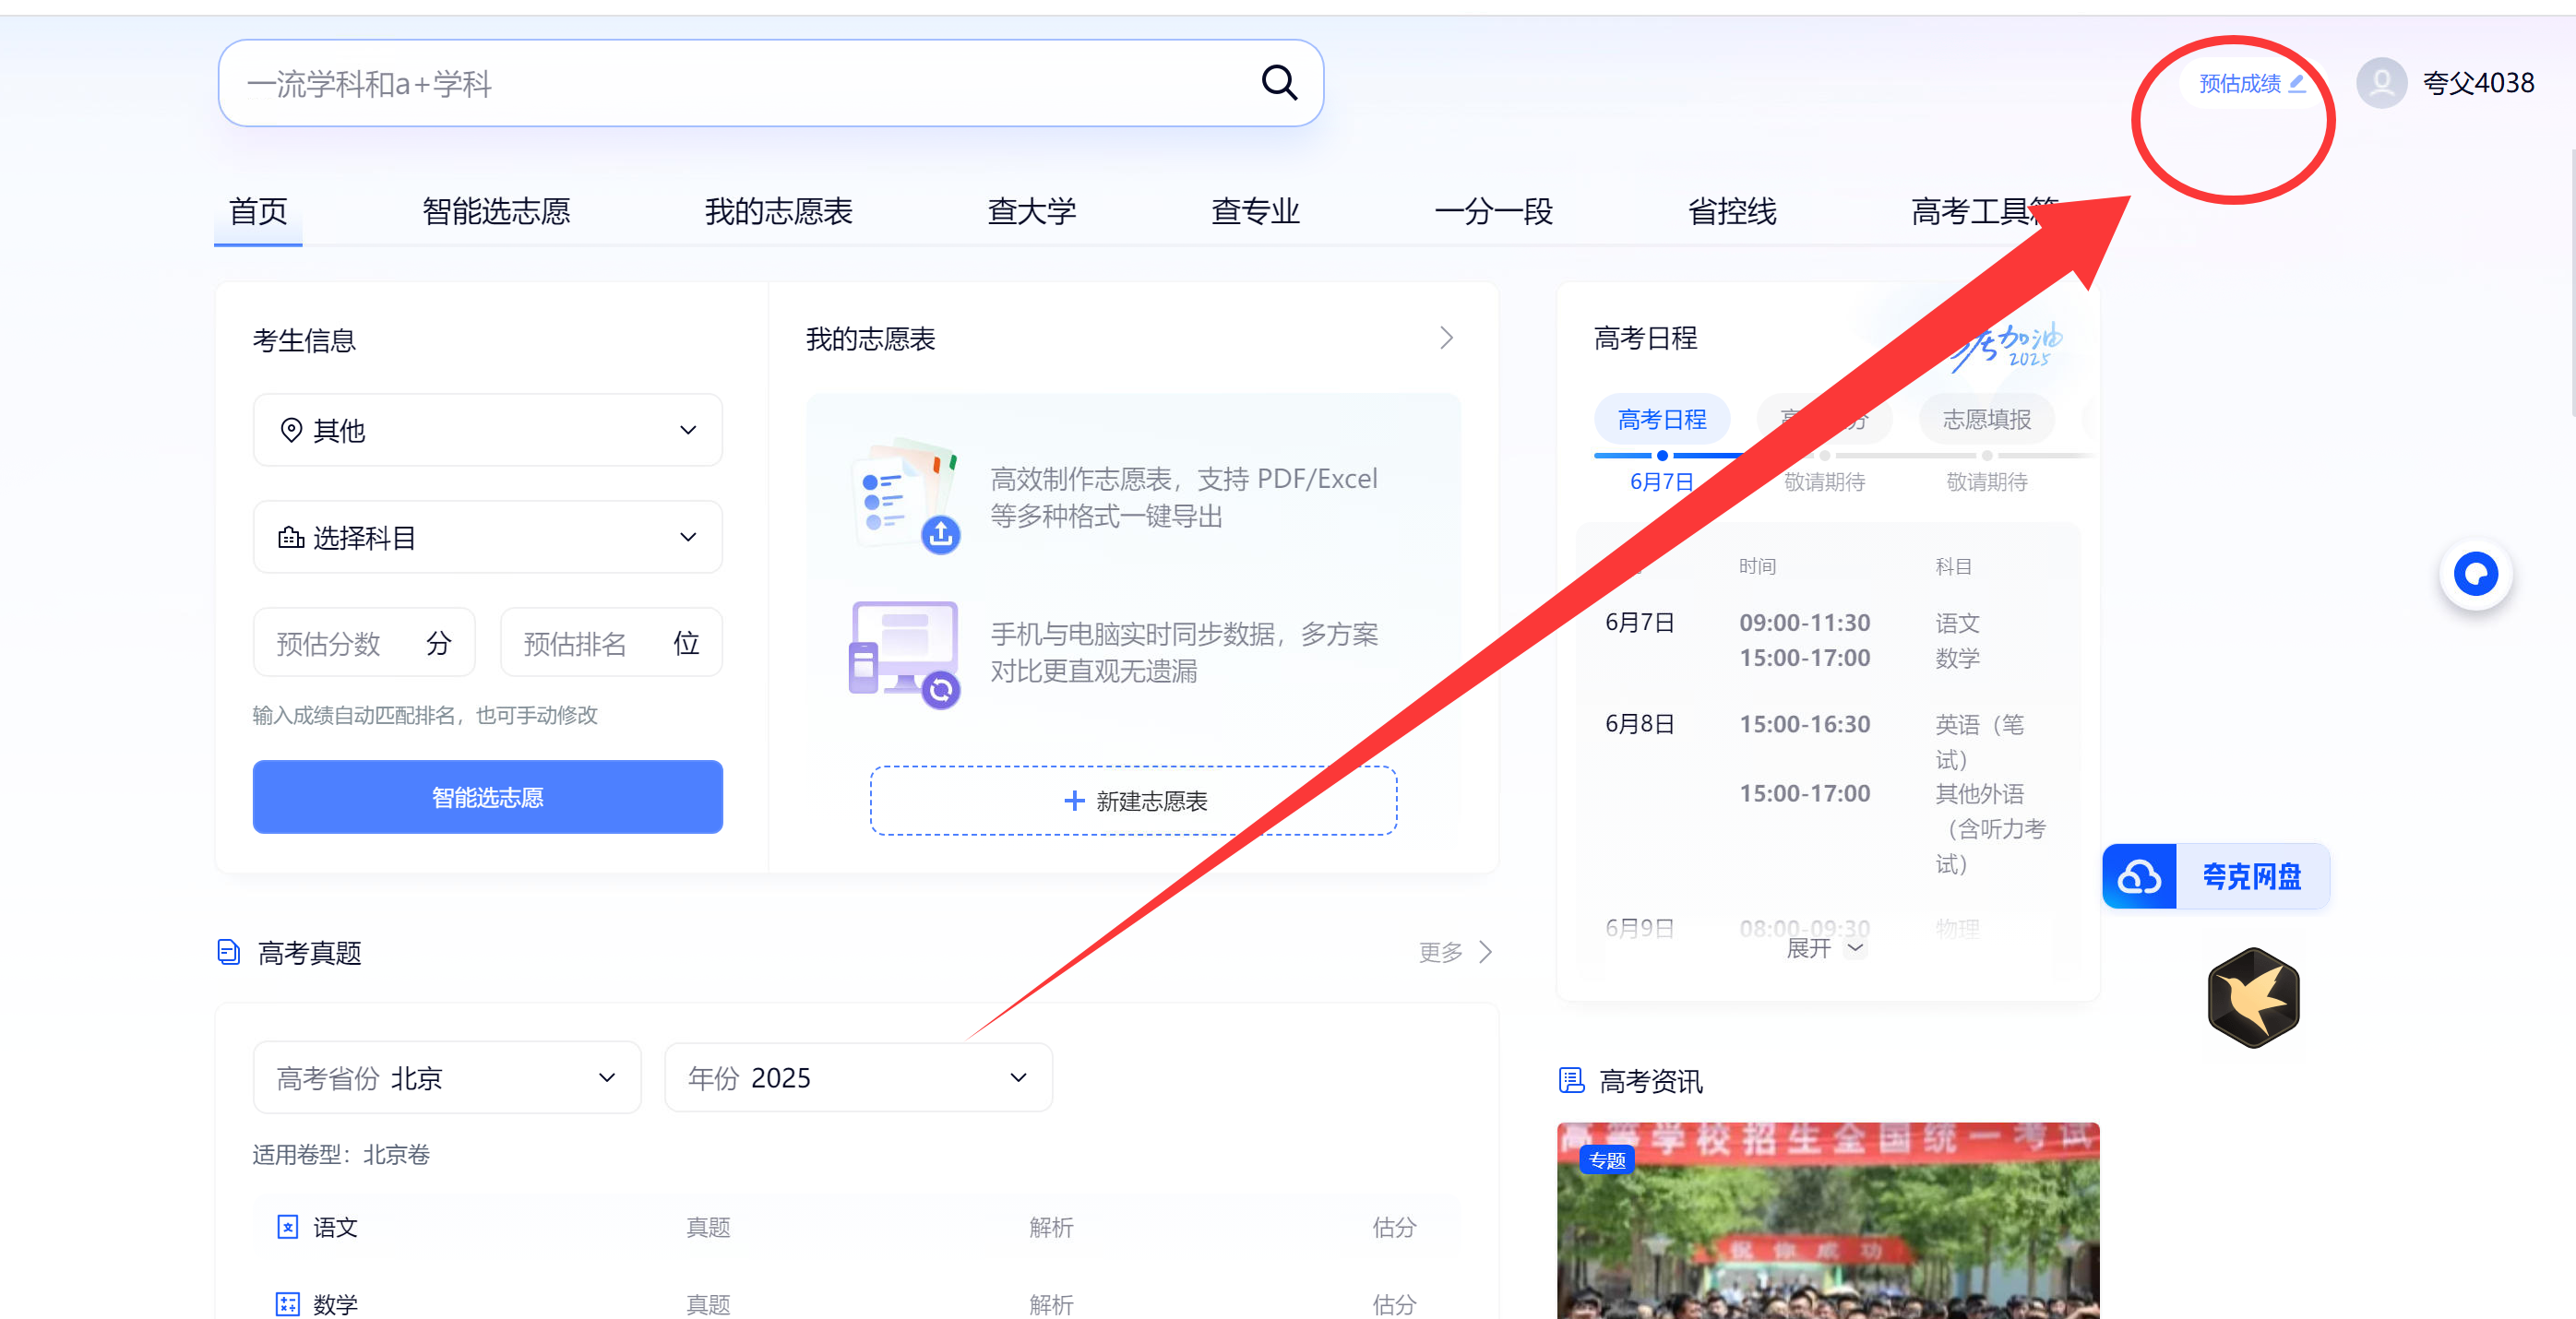Screen dimensions: 2576x1319
Task: Open 真题 for 数学 row
Action: tap(708, 1304)
